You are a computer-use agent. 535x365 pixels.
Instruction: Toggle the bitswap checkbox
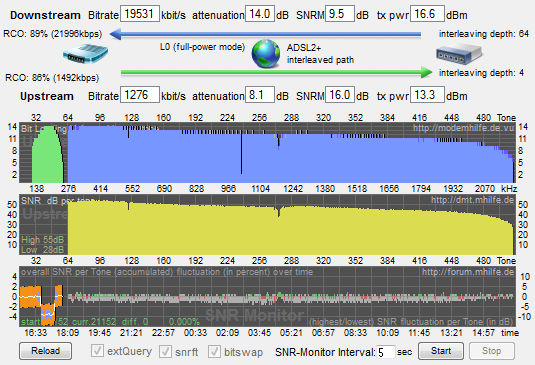[x=214, y=351]
